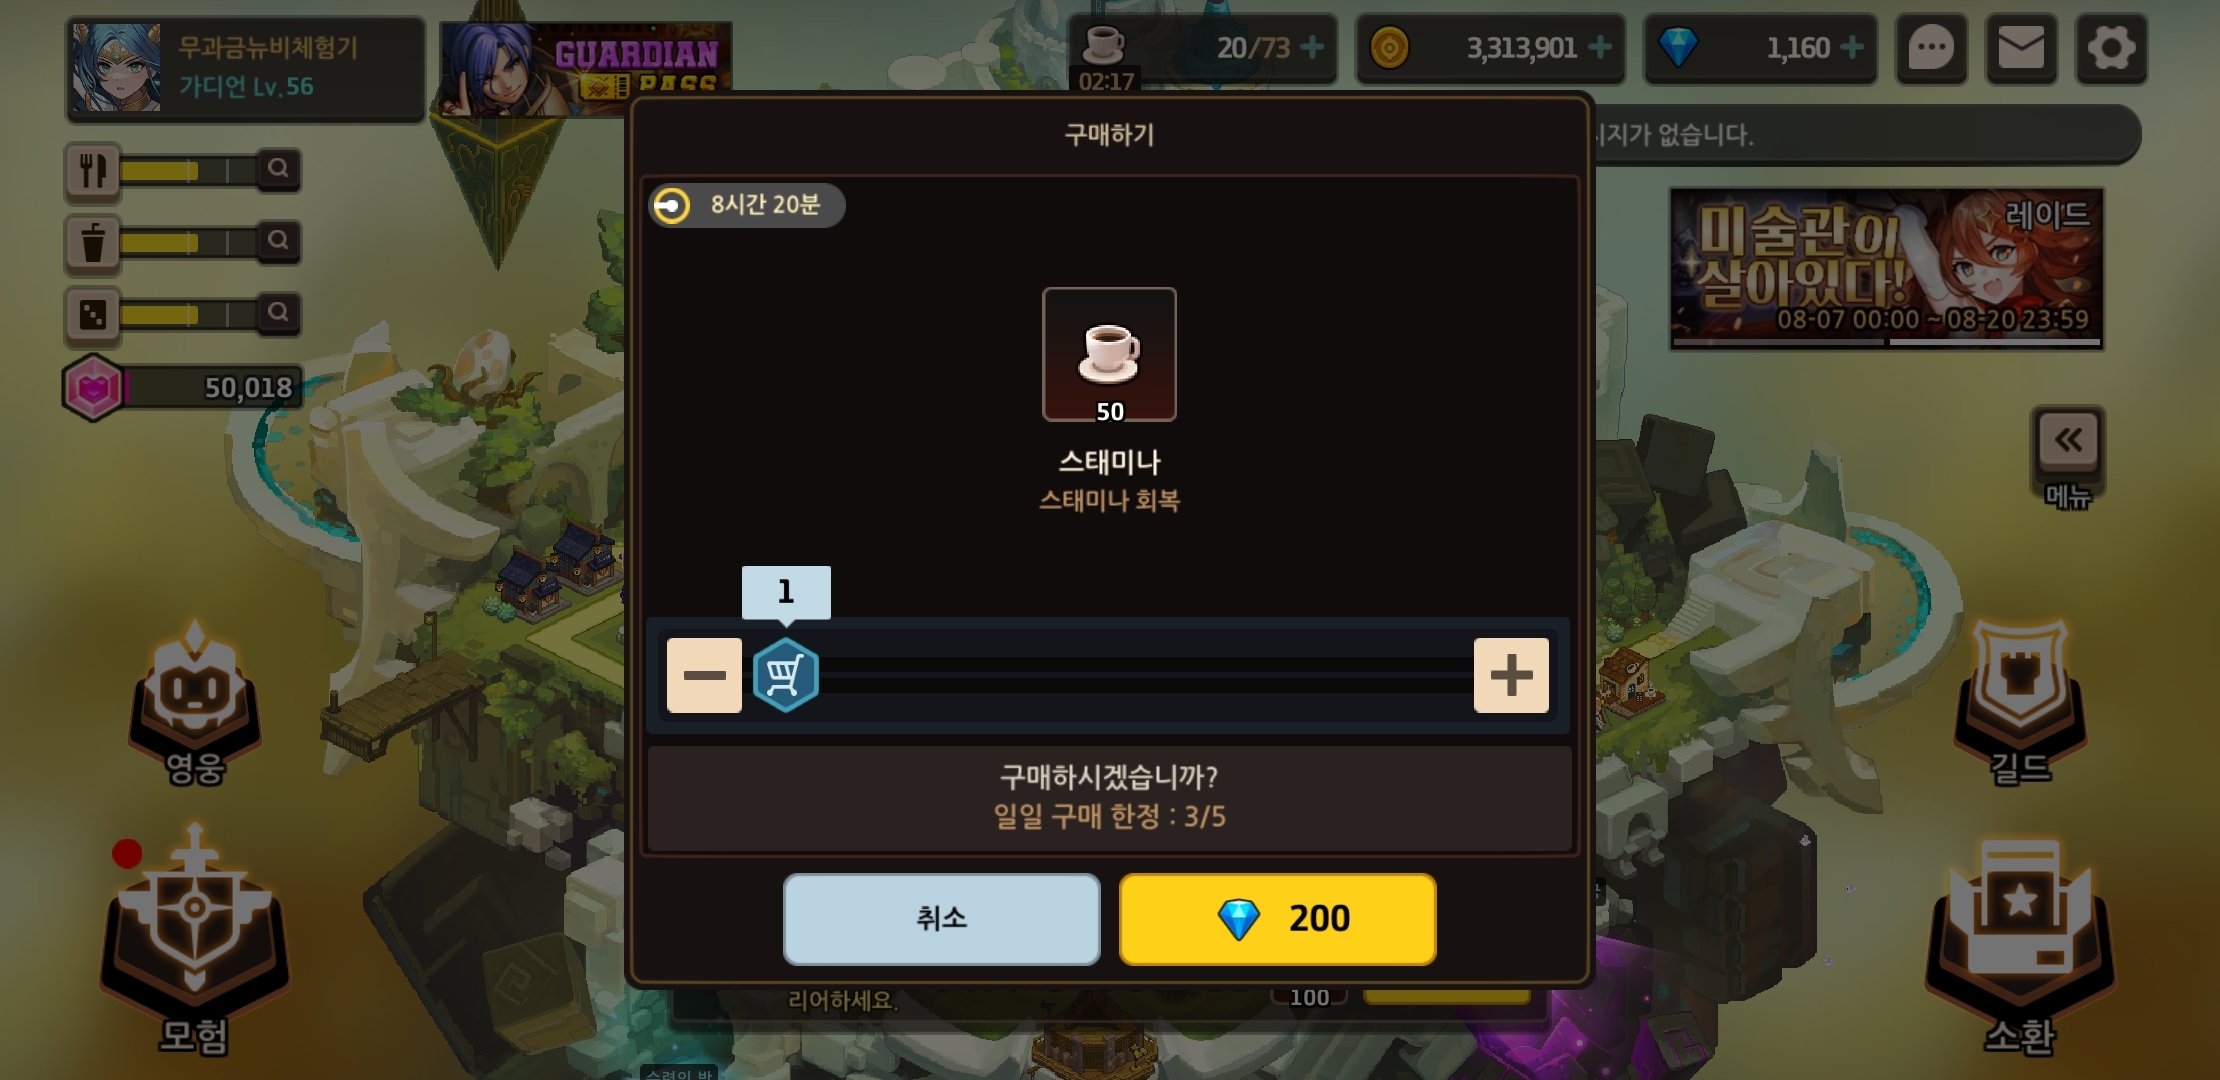Increase purchase quantity with plus button
The height and width of the screenshot is (1080, 2220).
1511,675
